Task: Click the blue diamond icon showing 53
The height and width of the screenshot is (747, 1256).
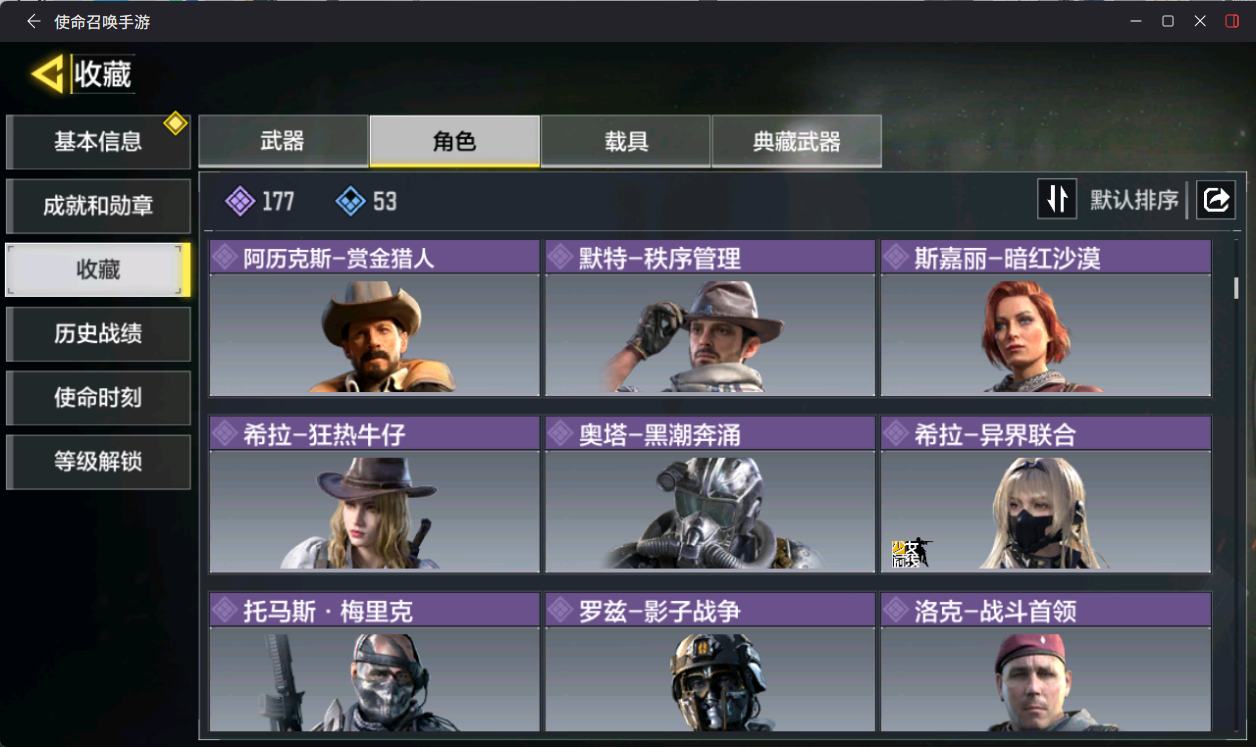Action: pos(351,201)
